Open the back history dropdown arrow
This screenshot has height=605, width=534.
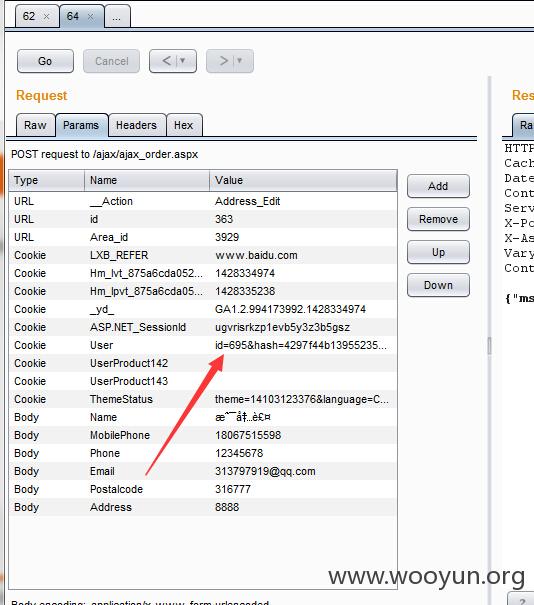(x=183, y=61)
